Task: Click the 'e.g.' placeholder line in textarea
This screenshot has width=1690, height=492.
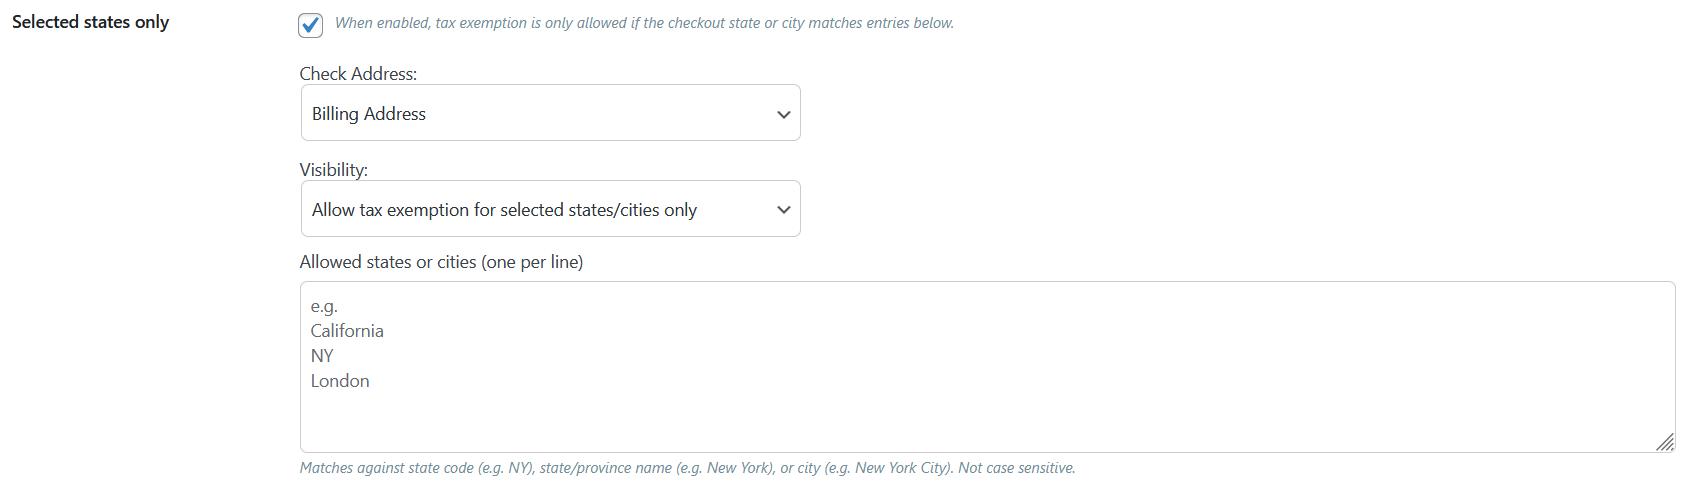Action: [x=324, y=306]
